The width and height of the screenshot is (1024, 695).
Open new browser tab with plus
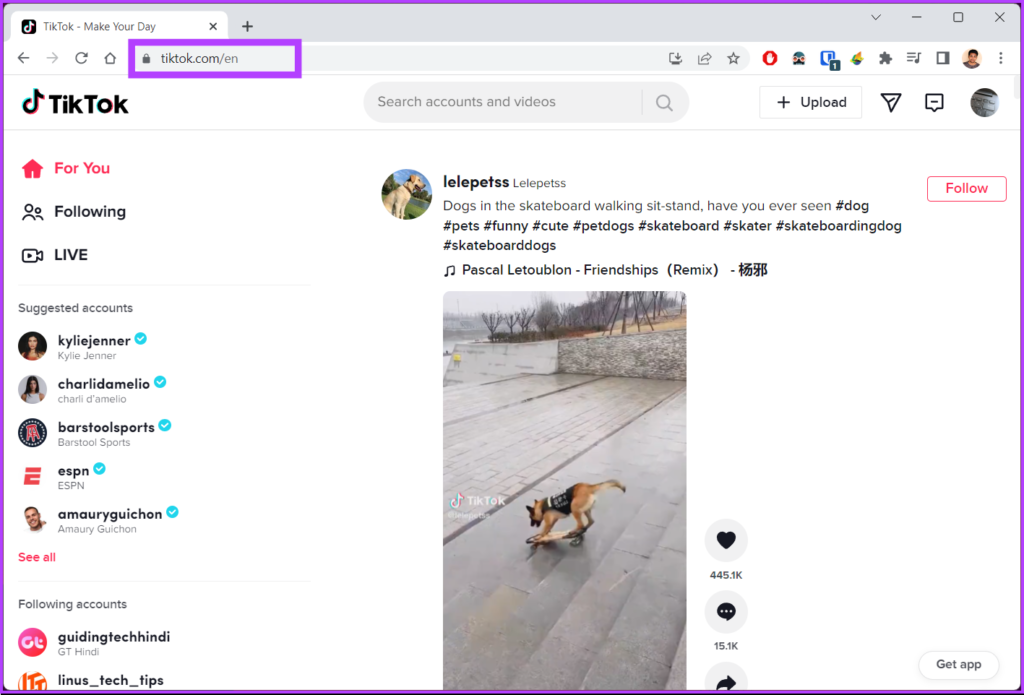(x=247, y=26)
